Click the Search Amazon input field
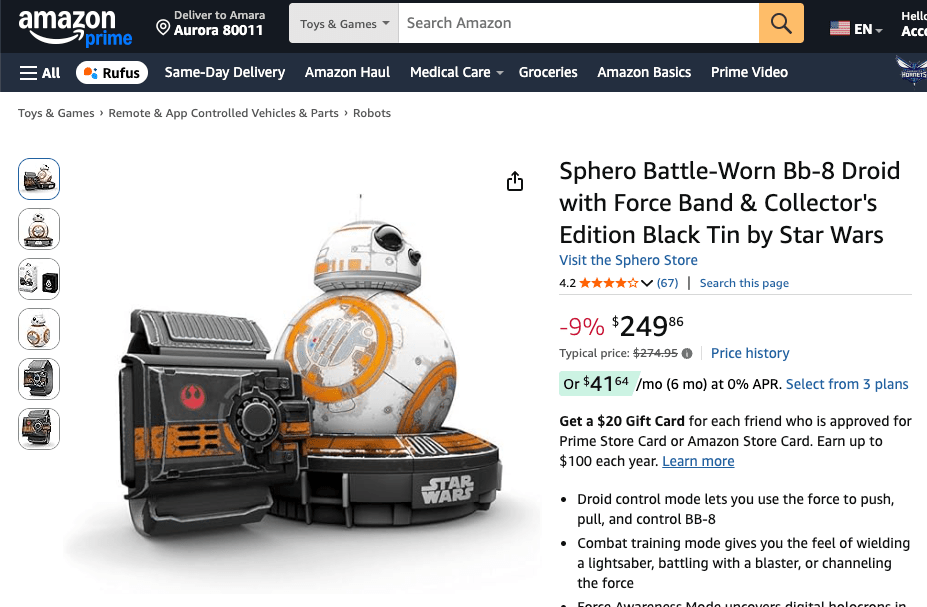Image resolution: width=927 pixels, height=607 pixels. pos(578,23)
